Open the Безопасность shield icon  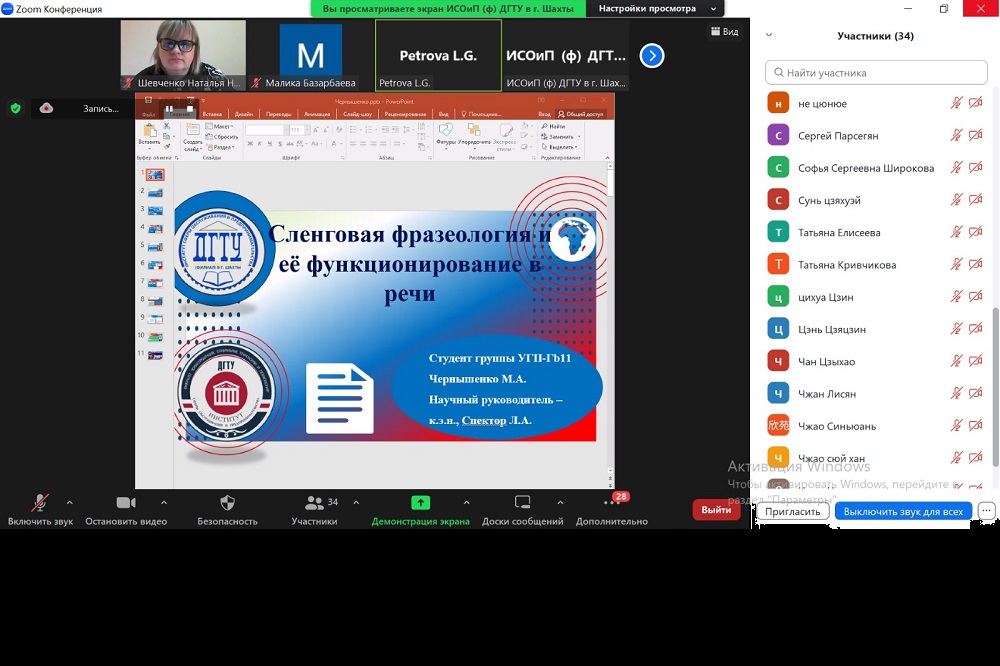click(227, 503)
